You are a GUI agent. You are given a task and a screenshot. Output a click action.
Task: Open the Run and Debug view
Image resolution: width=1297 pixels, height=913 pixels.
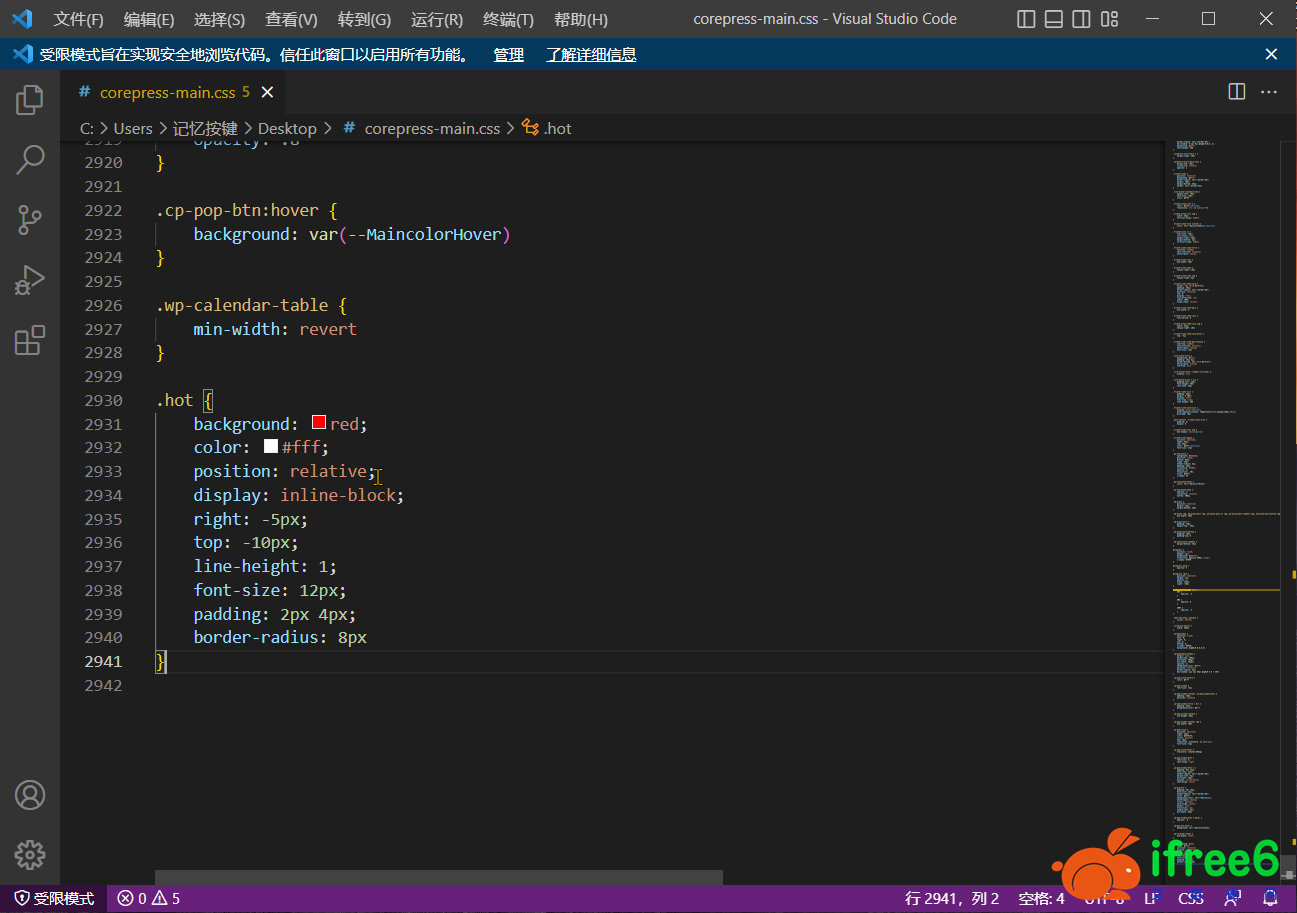coord(30,281)
